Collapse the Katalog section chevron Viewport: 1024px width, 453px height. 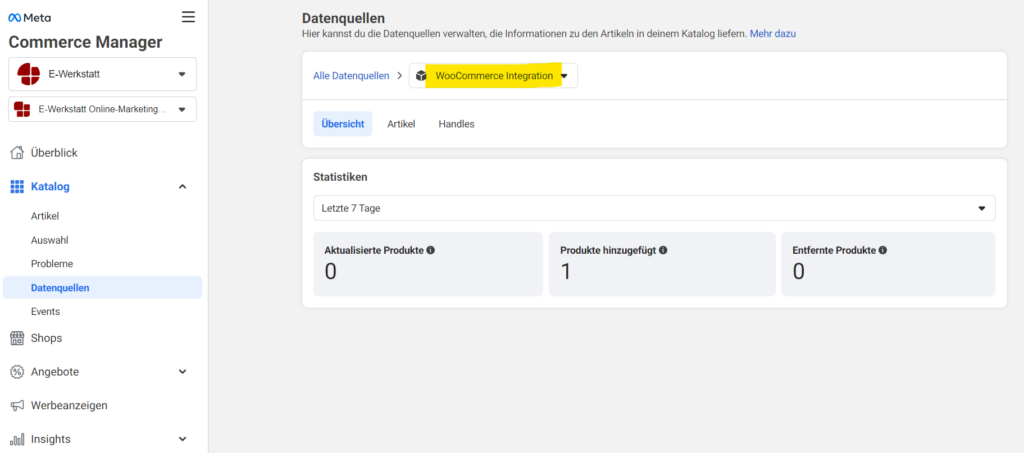coord(183,187)
